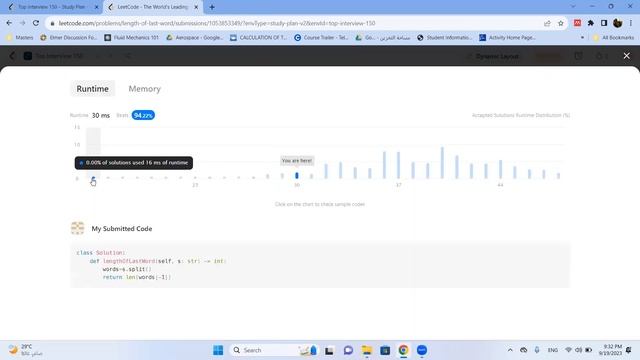Share this page from the address bar
Screen dimensions: 640x360
(x=547, y=23)
